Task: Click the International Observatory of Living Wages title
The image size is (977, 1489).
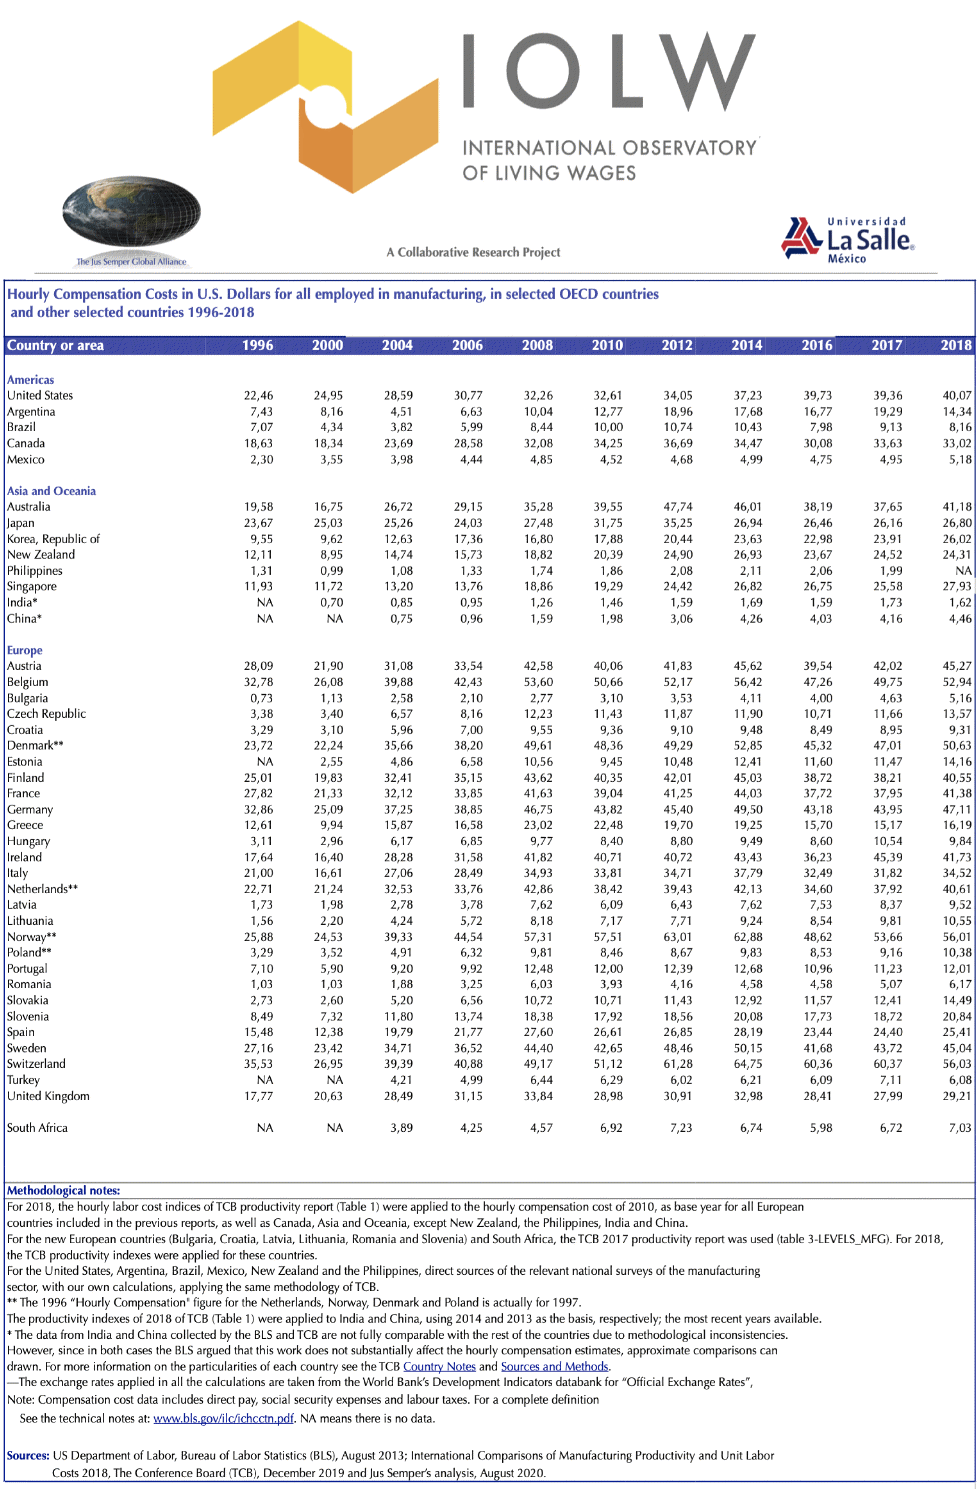Action: 610,160
